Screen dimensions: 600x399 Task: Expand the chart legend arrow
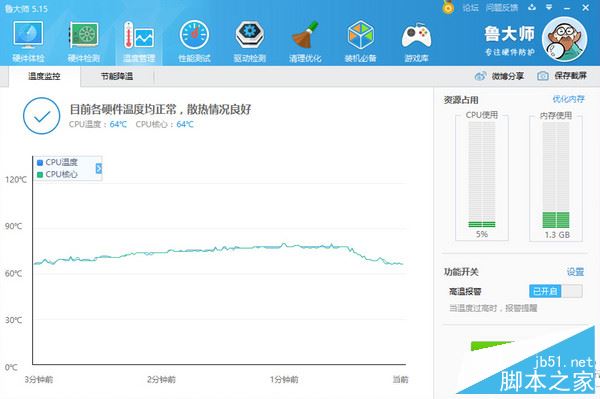pyautogui.click(x=99, y=168)
